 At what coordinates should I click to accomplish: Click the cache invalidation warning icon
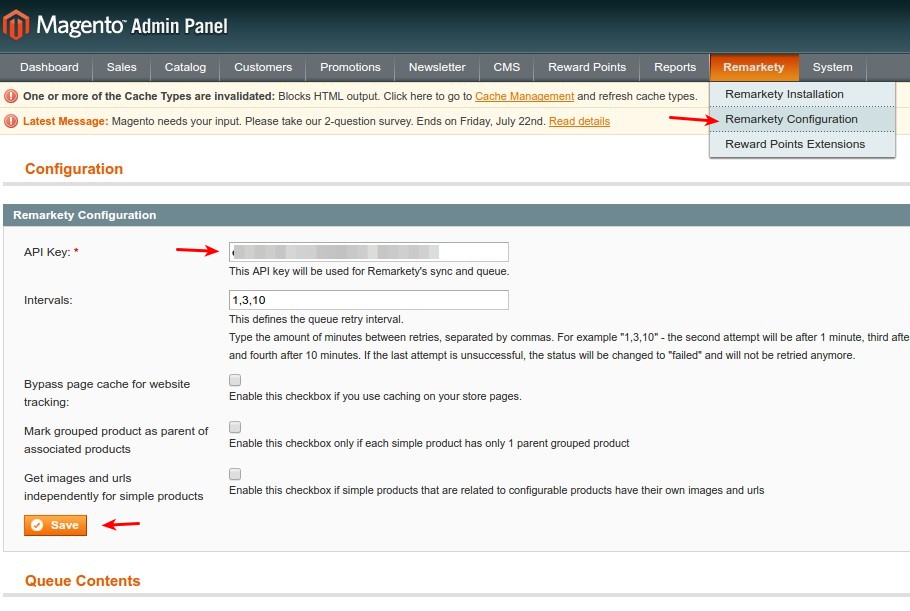[x=11, y=96]
